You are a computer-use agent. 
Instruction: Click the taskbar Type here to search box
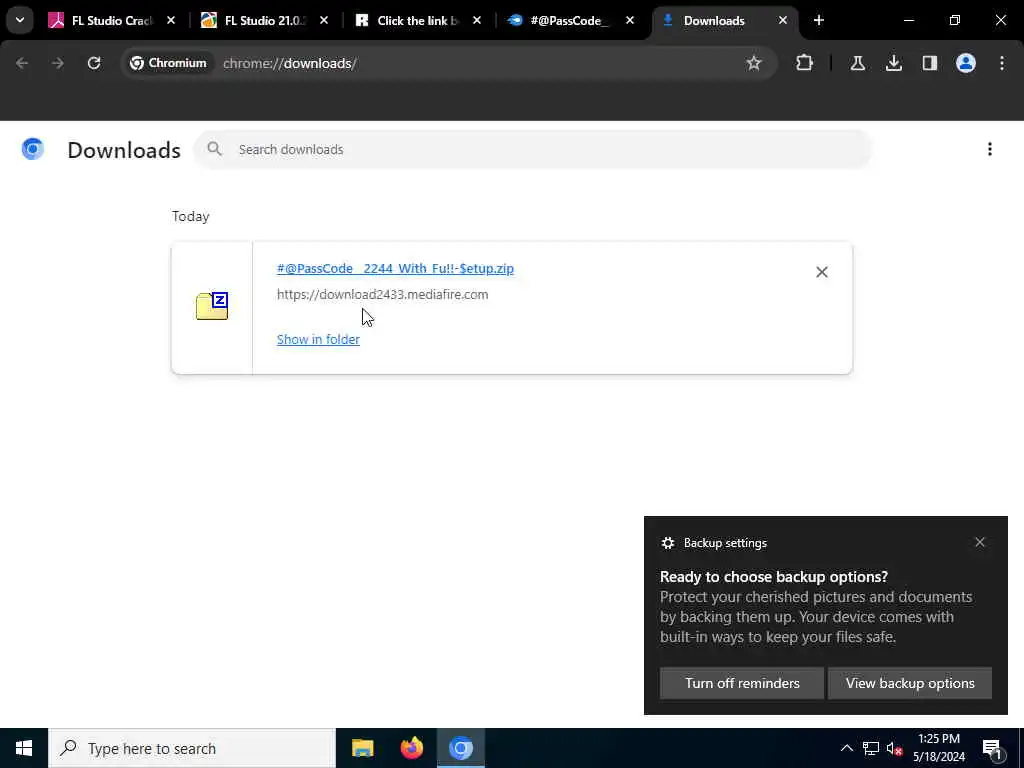tap(192, 748)
